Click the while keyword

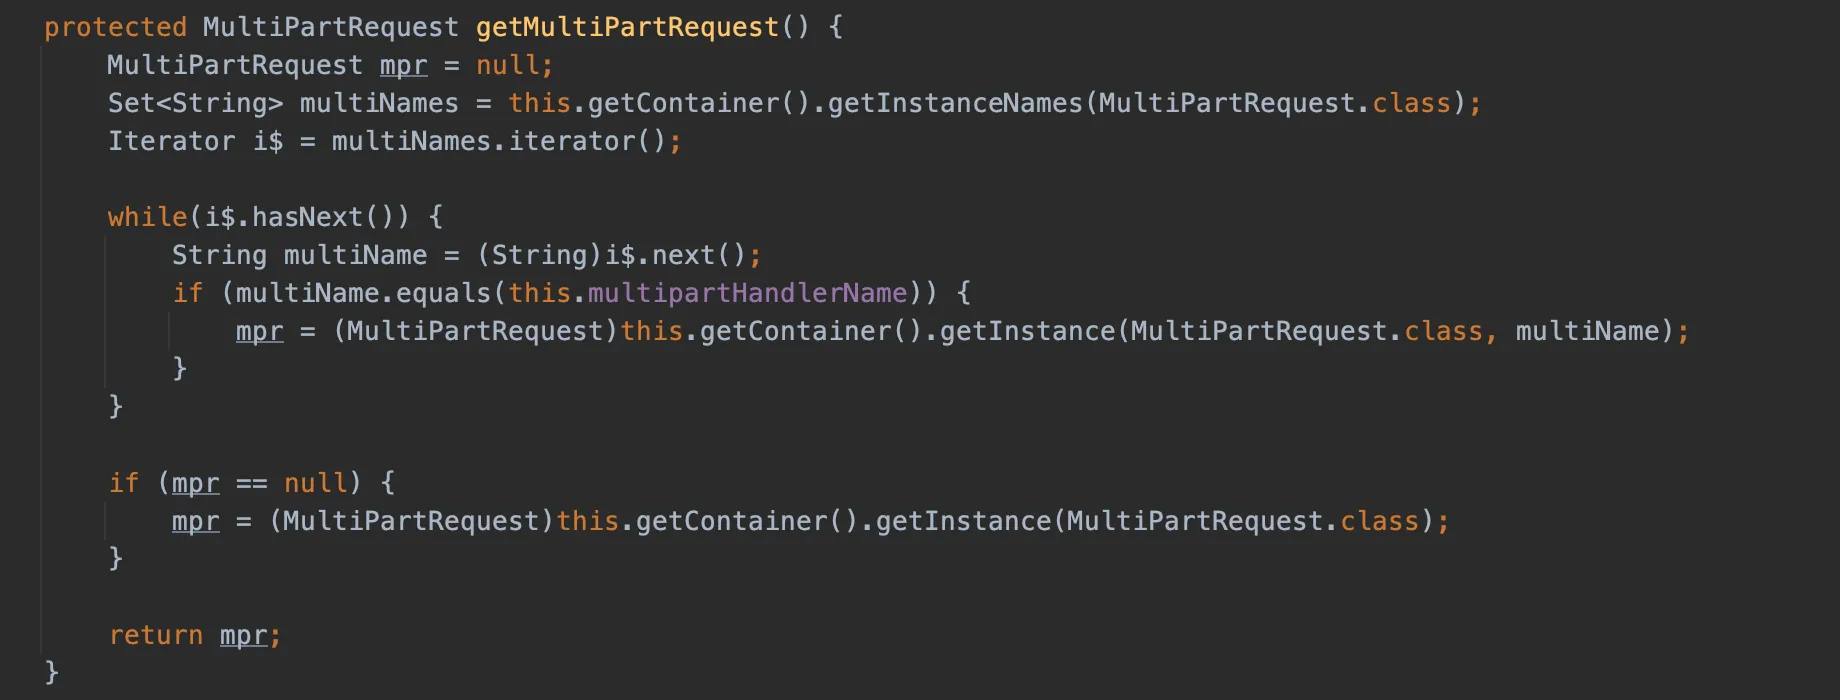pos(147,217)
